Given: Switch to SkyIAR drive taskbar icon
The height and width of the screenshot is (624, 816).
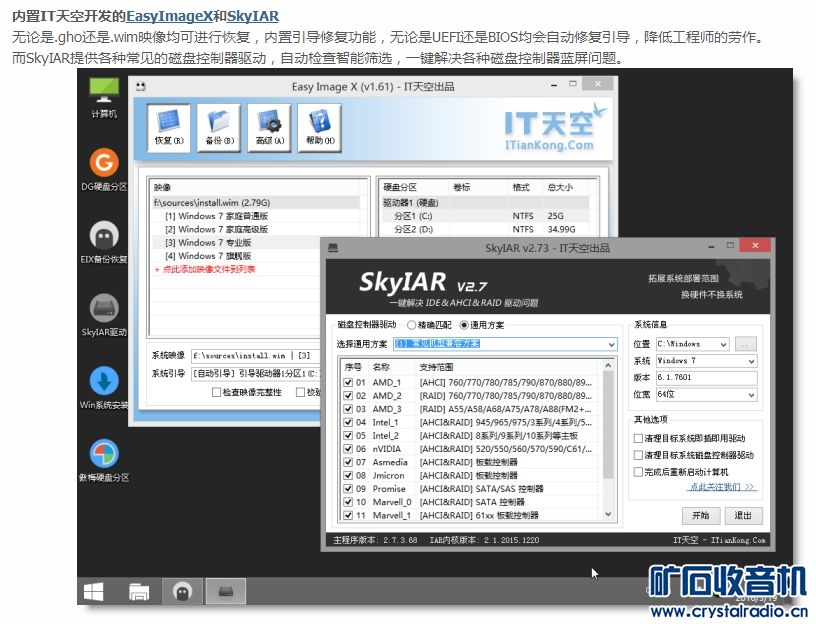Looking at the screenshot, I should point(226,592).
